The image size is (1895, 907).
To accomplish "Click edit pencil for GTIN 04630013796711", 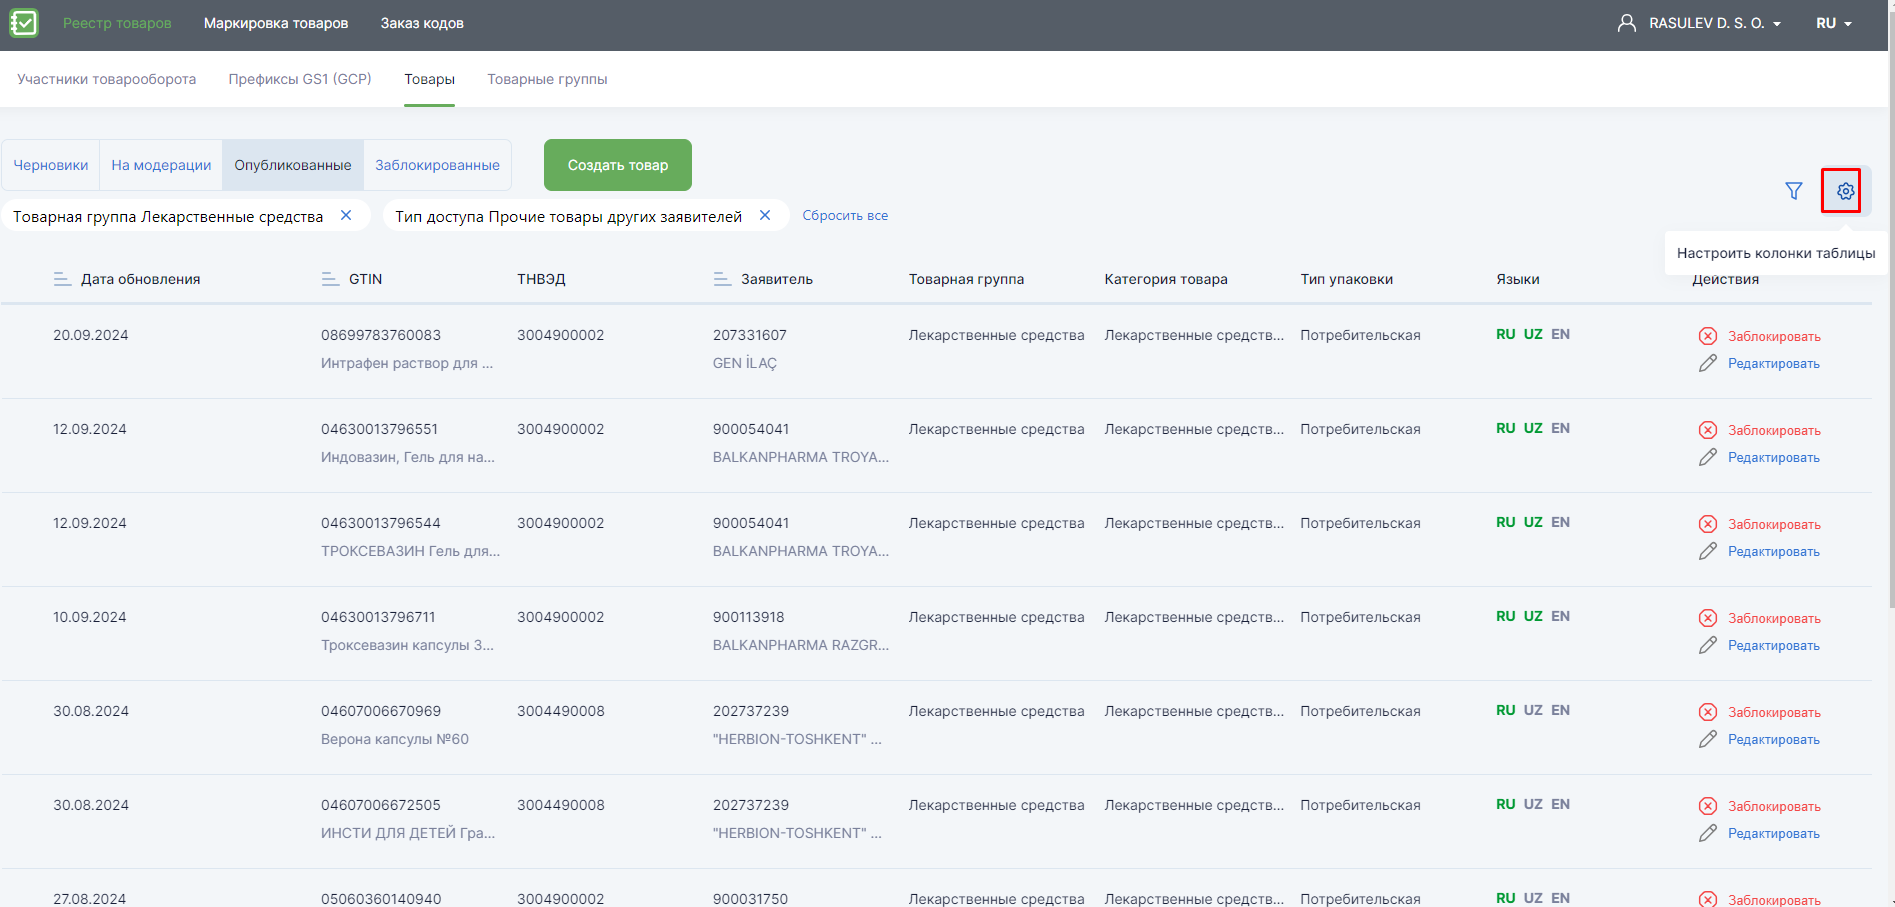I will click(1708, 645).
